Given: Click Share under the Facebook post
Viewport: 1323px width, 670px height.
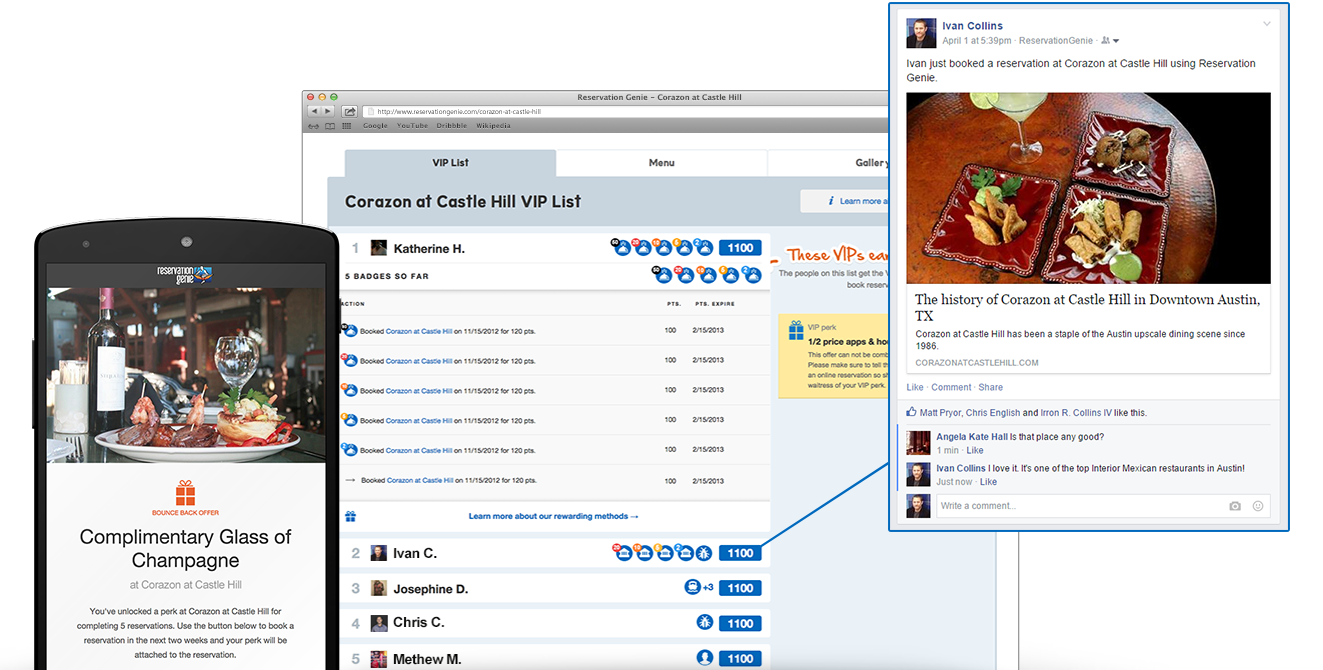Looking at the screenshot, I should pos(990,387).
